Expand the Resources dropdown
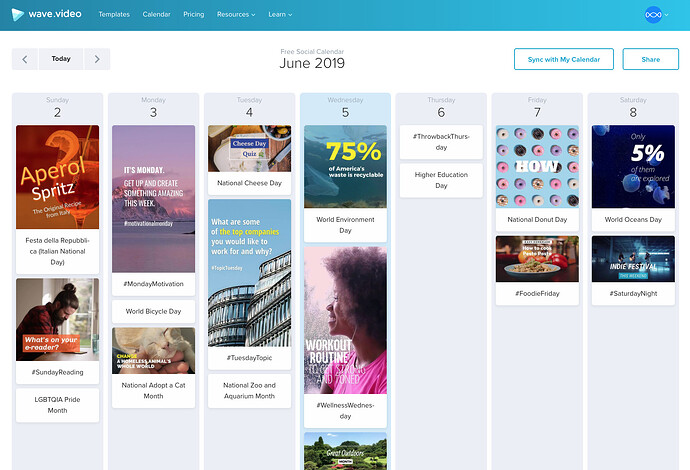The width and height of the screenshot is (690, 470). 236,15
